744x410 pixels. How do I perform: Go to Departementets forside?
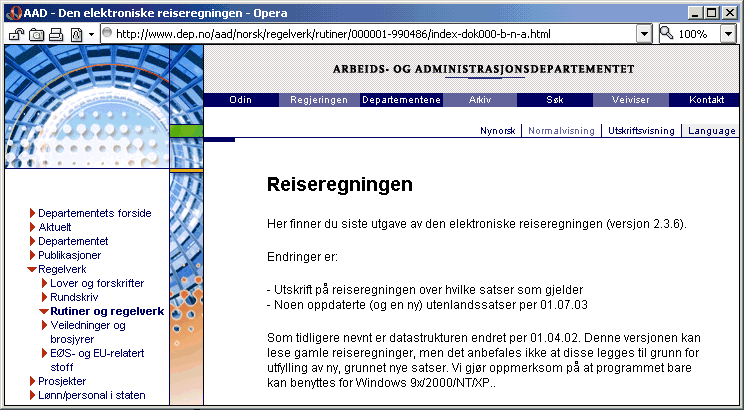[x=95, y=213]
